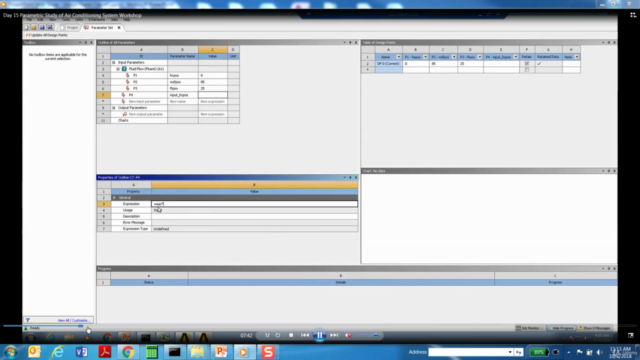The width and height of the screenshot is (640, 360).
Task: Open Google Chrome from taskbar
Action: (128, 352)
